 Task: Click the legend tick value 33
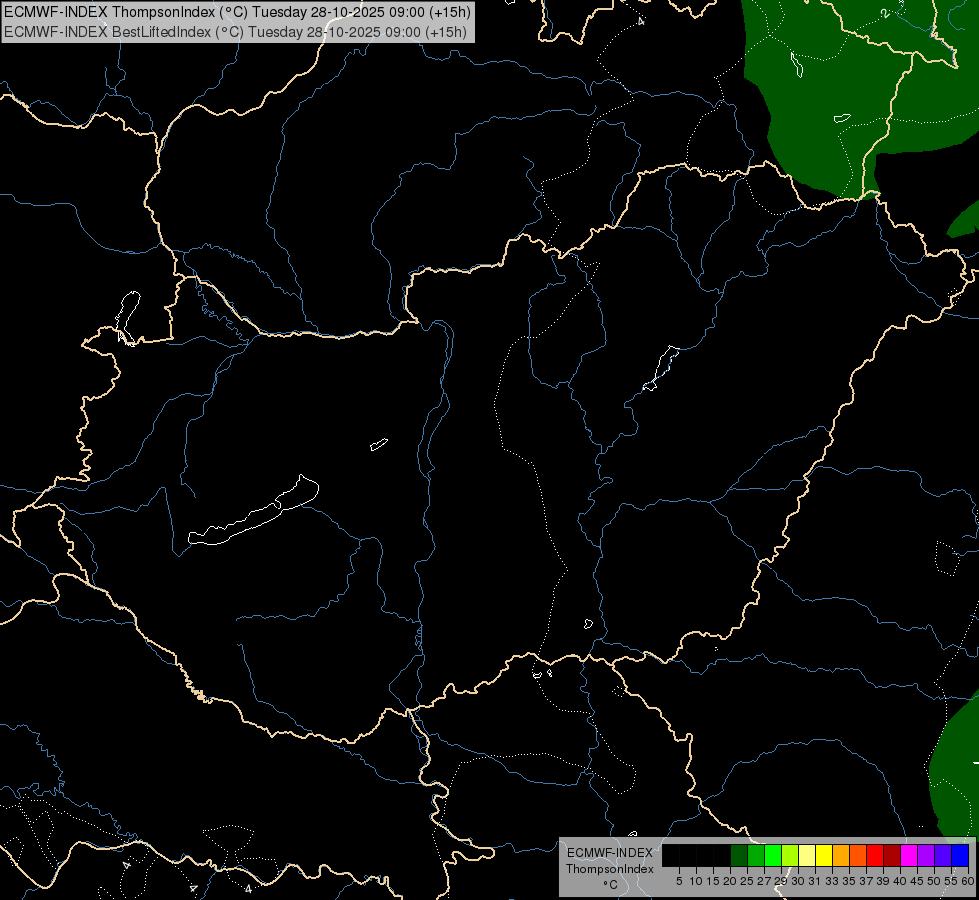832,881
